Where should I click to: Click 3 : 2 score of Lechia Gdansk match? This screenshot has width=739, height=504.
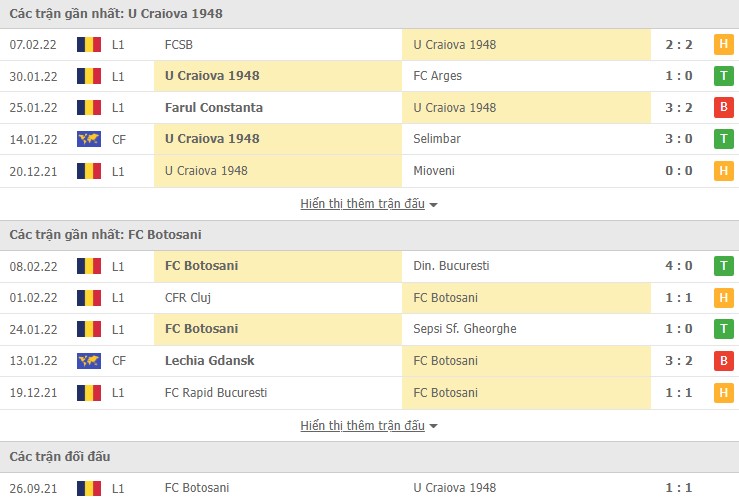679,361
